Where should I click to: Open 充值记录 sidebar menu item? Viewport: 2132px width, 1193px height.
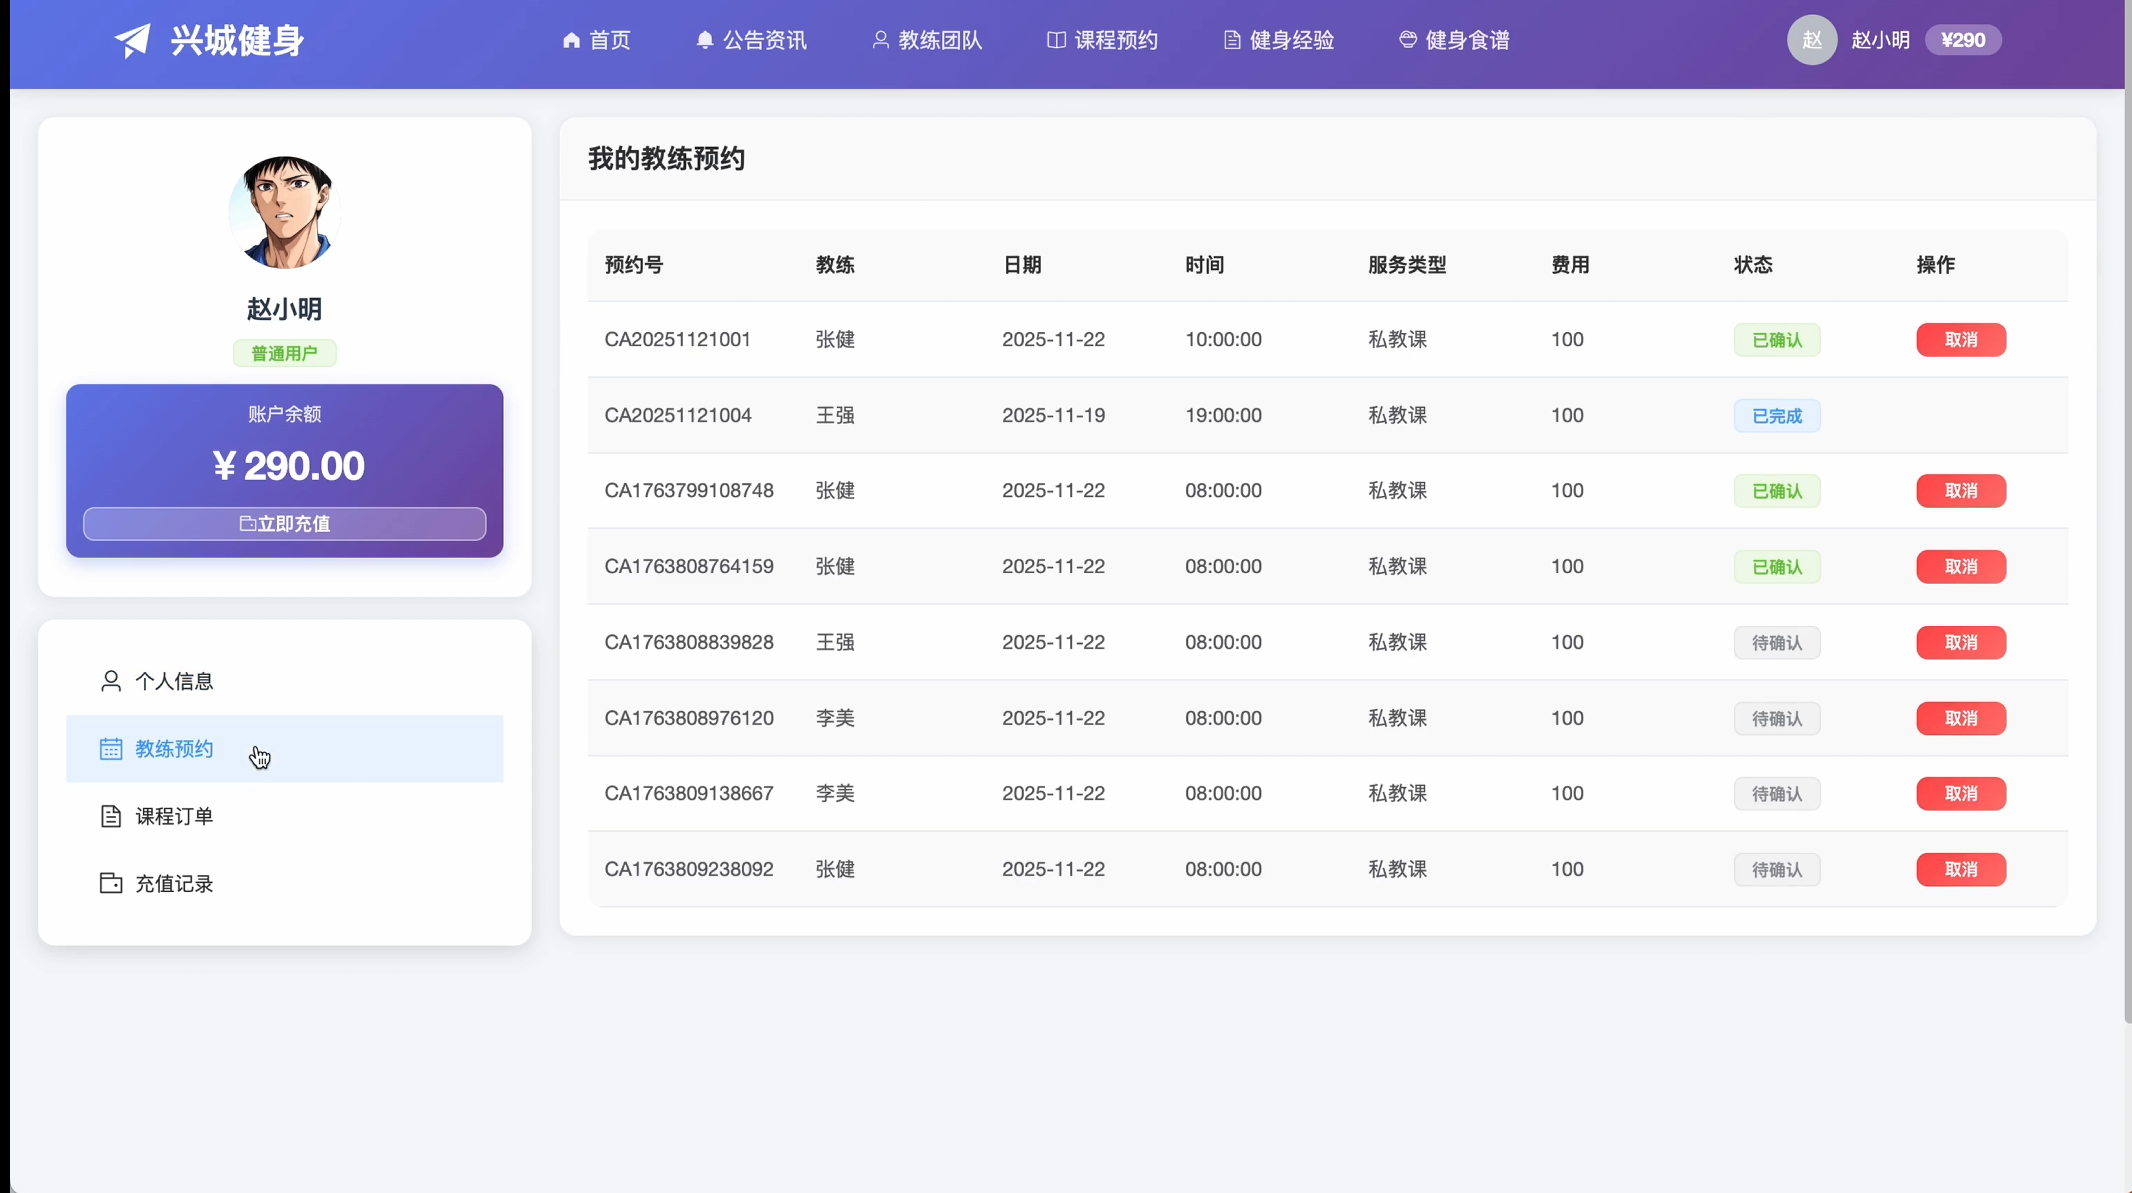click(174, 884)
